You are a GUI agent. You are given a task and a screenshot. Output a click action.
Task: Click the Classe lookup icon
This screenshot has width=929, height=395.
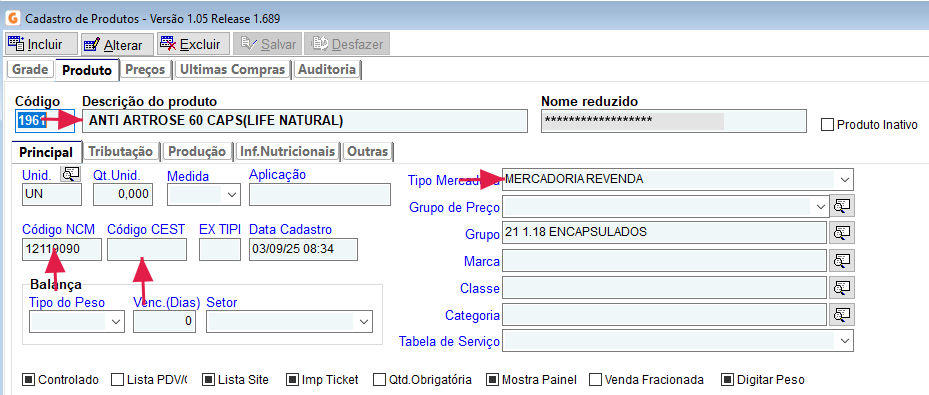tap(842, 288)
